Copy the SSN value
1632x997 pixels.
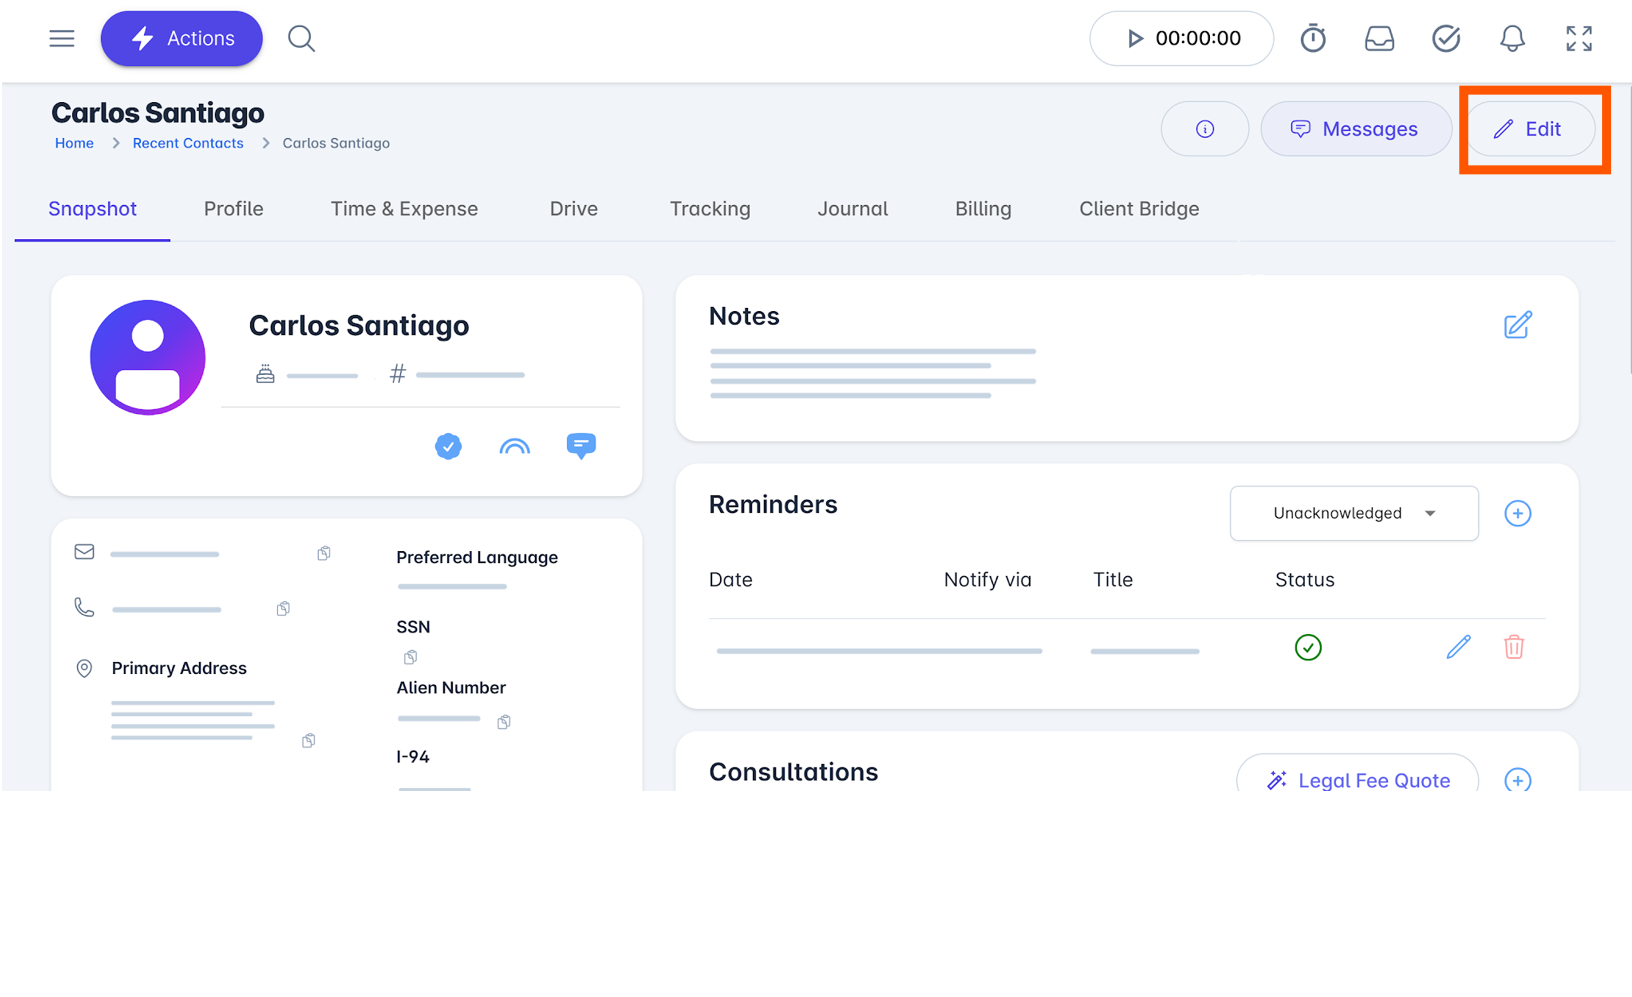pos(410,657)
